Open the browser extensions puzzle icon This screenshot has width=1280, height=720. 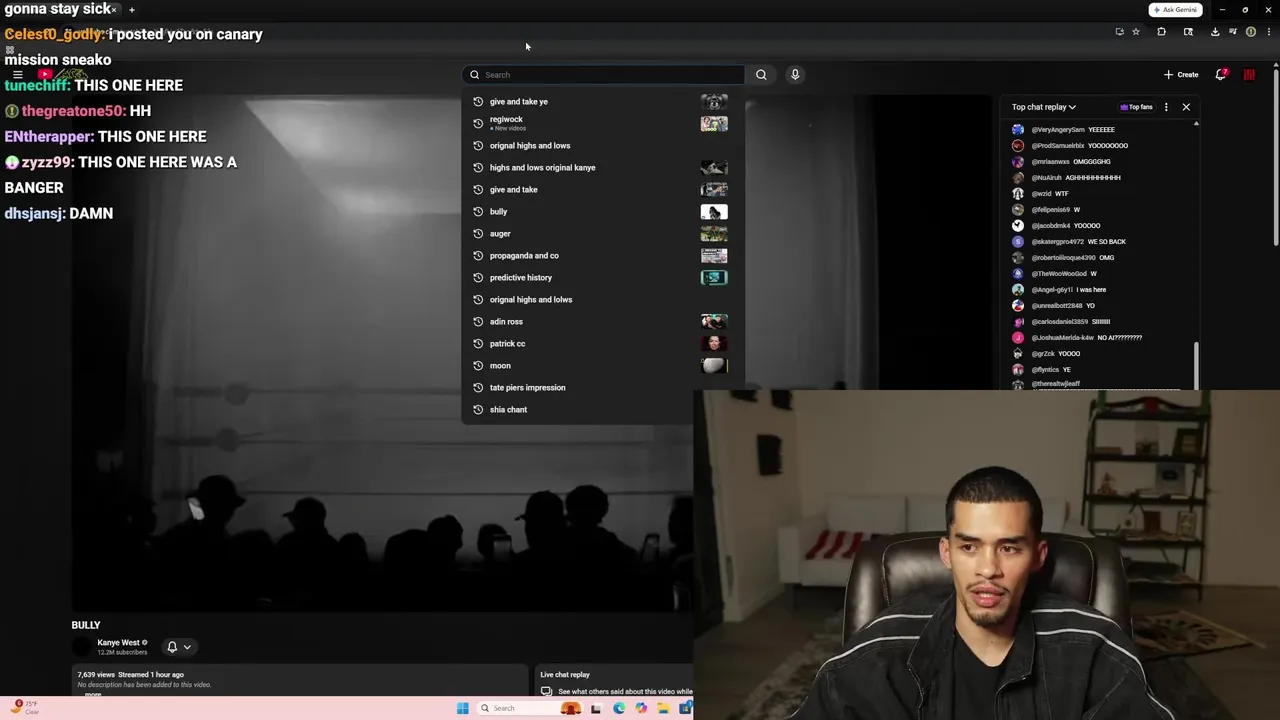[1161, 32]
